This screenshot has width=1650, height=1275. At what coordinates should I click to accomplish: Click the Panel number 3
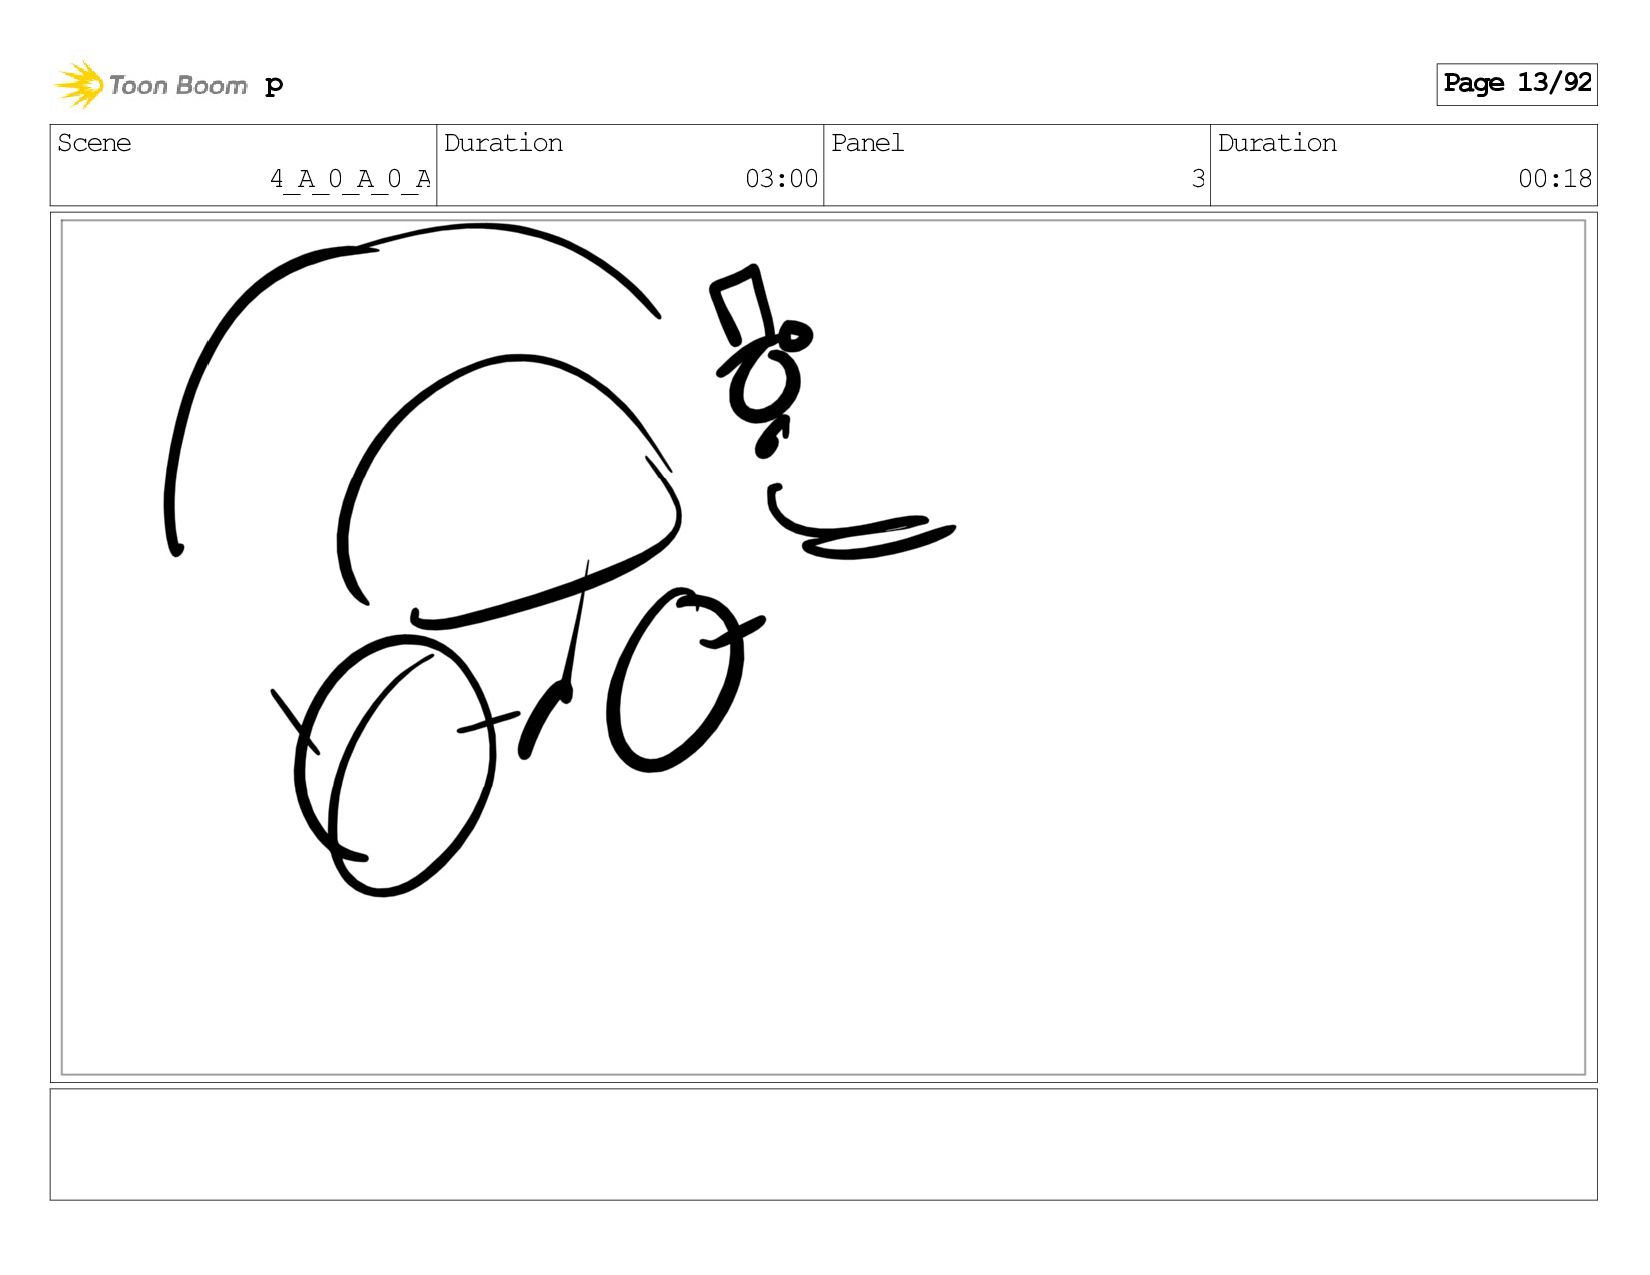pyautogui.click(x=1198, y=179)
